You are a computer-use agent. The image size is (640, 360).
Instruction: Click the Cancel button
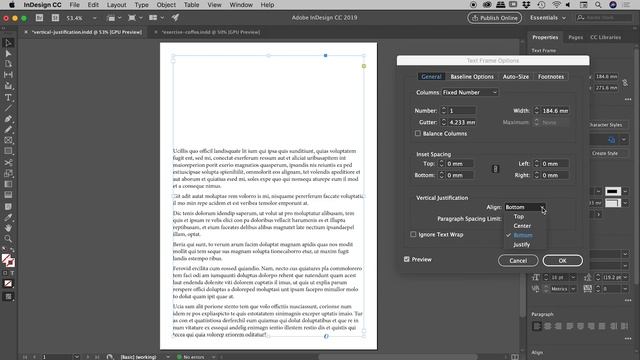[x=518, y=261]
